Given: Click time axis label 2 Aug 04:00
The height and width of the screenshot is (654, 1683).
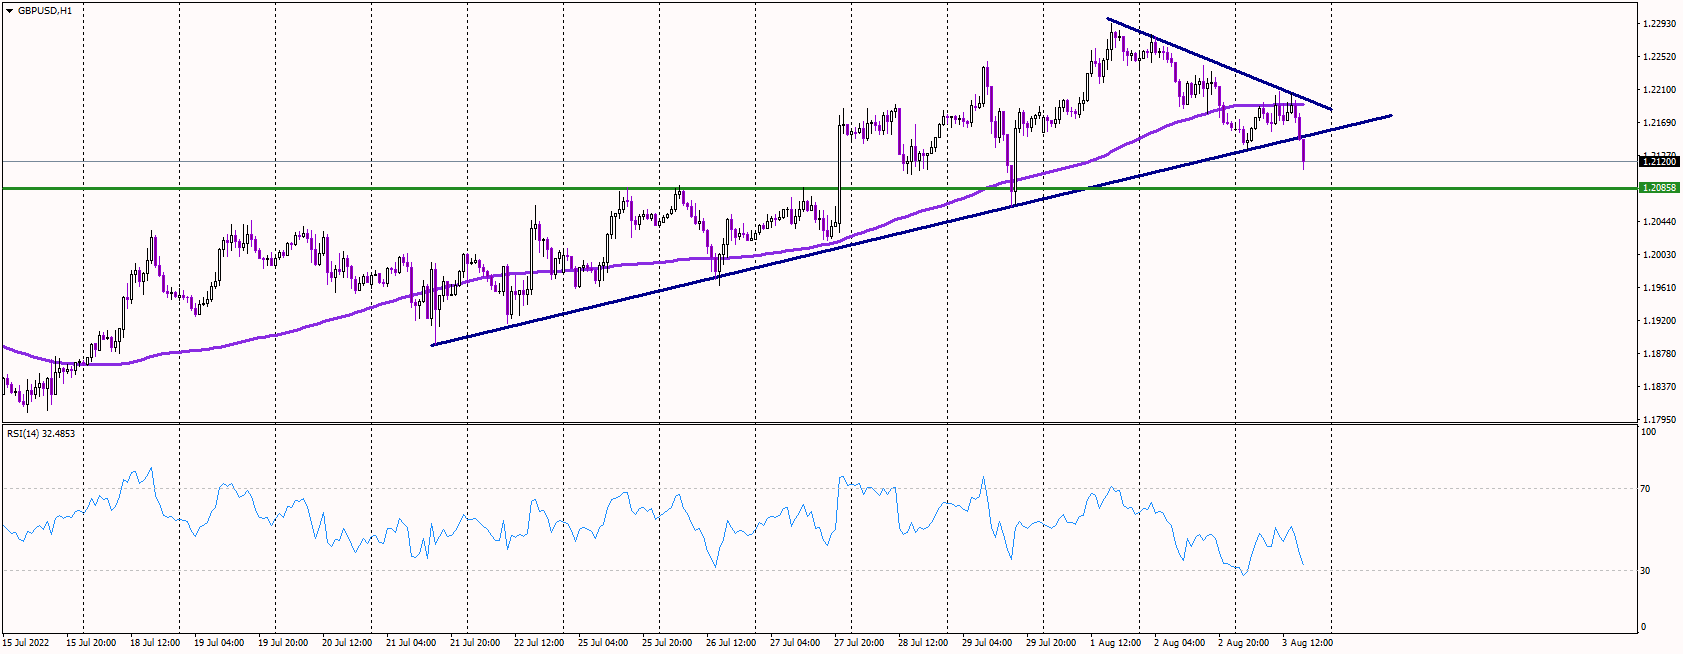Looking at the screenshot, I should tap(1179, 643).
